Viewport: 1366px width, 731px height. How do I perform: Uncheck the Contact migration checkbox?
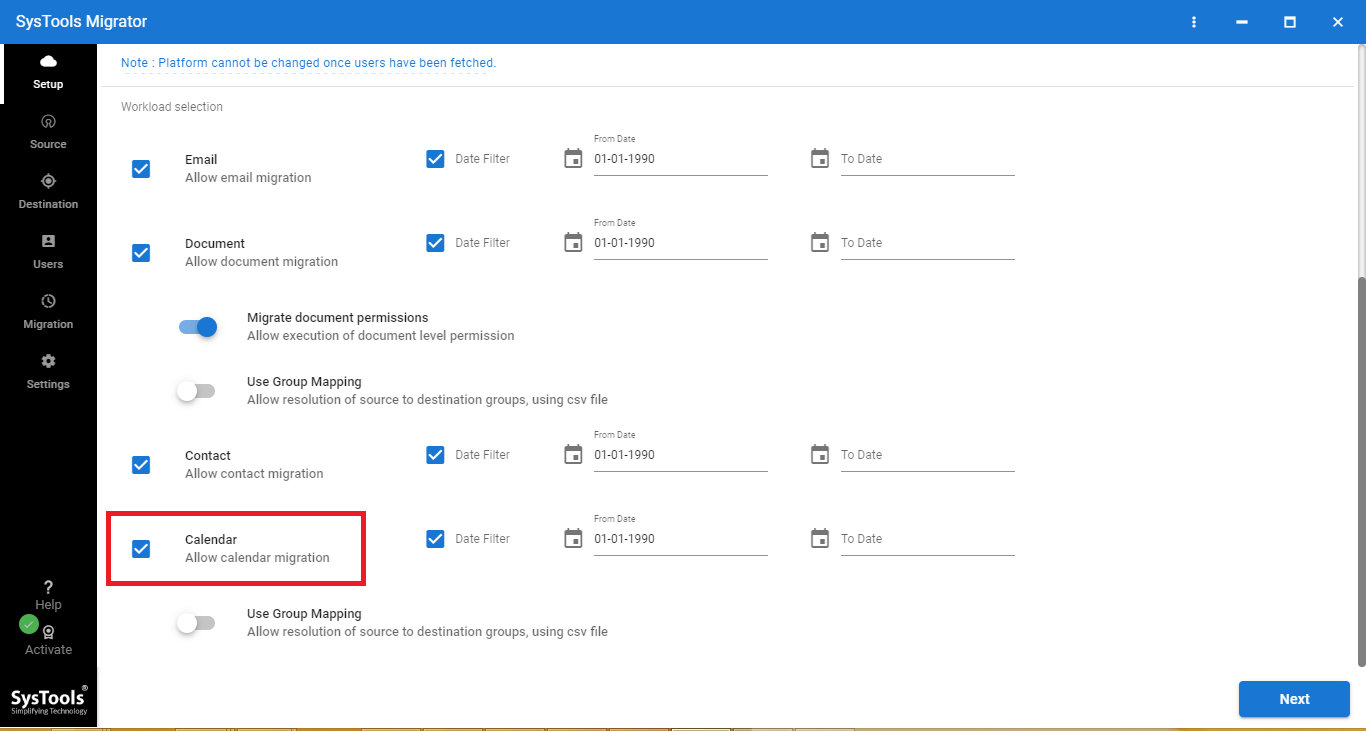(141, 465)
